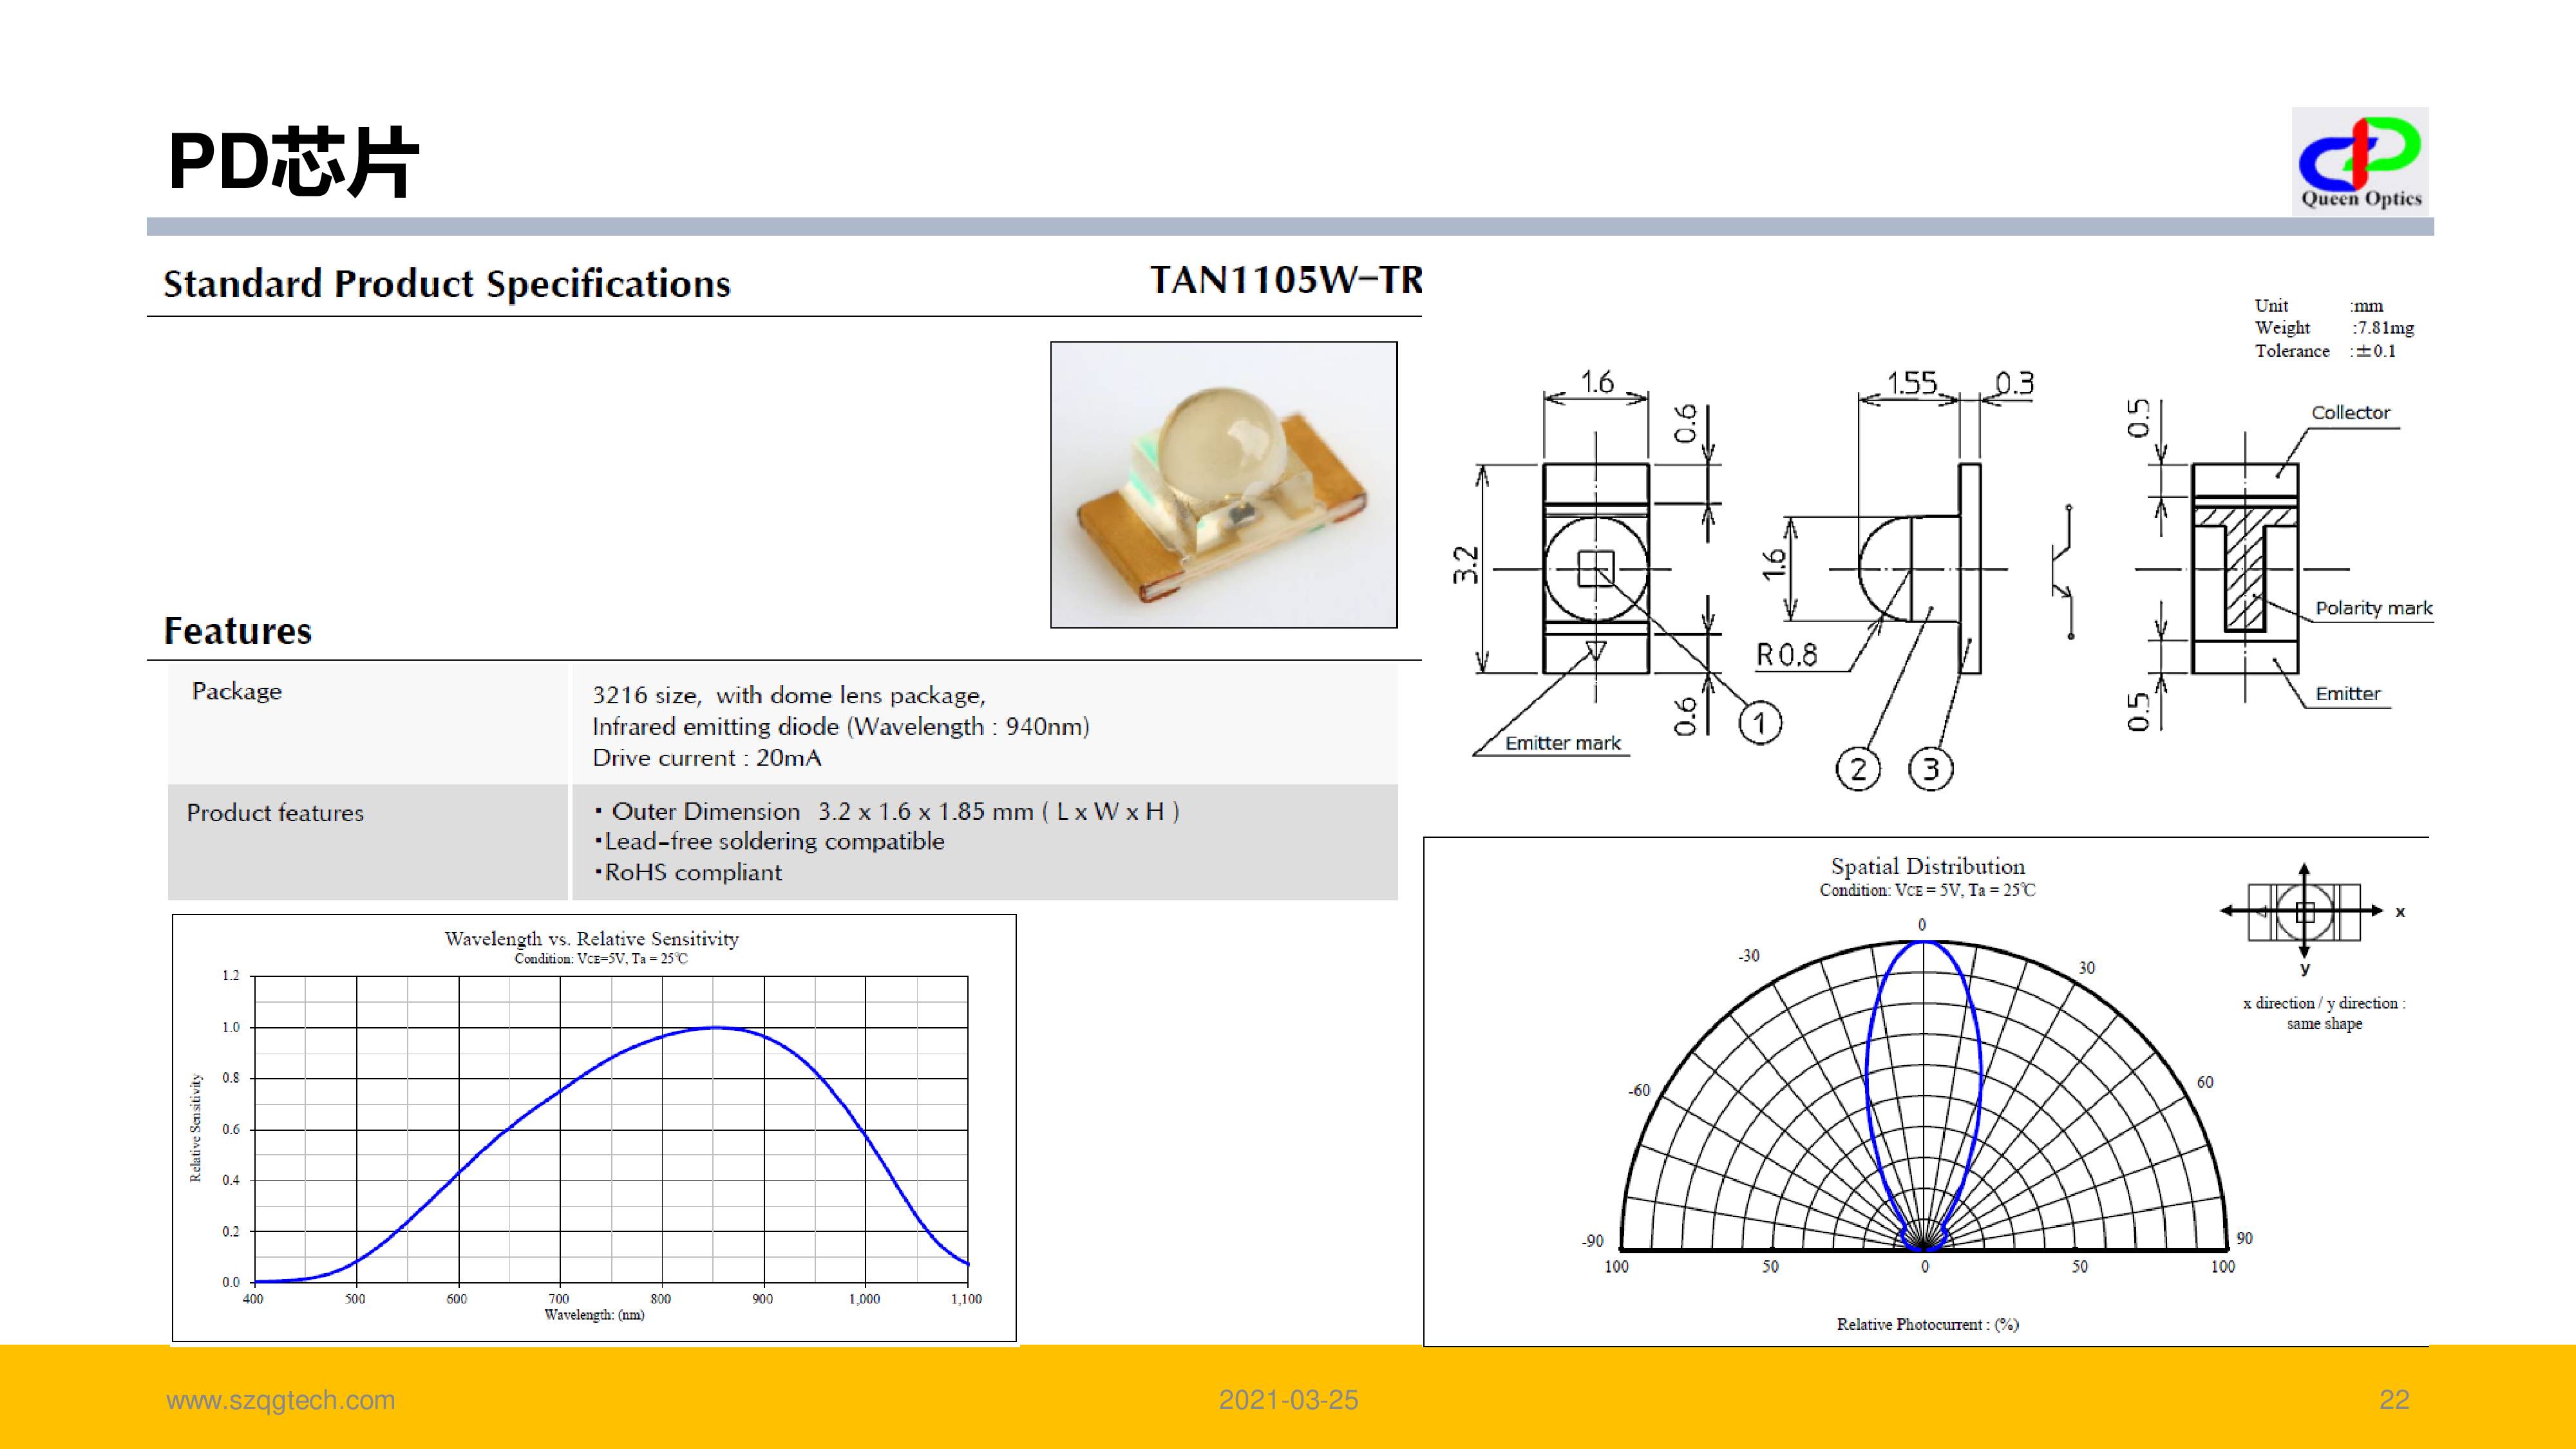Click the circled number 3 callout

tap(1931, 769)
